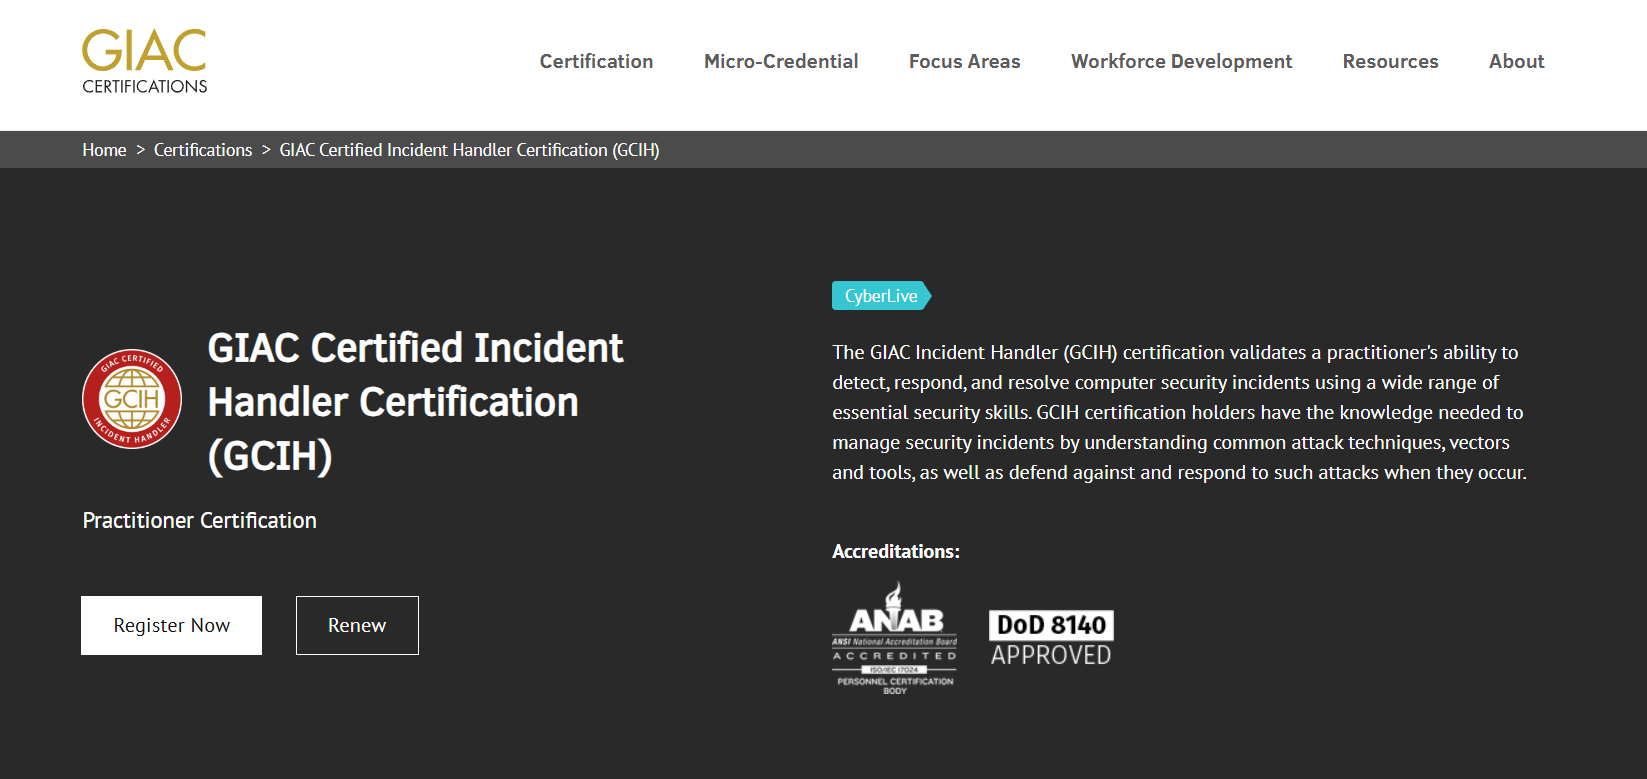The height and width of the screenshot is (779, 1647).
Task: Open the Workforce Development menu
Action: pyautogui.click(x=1181, y=62)
